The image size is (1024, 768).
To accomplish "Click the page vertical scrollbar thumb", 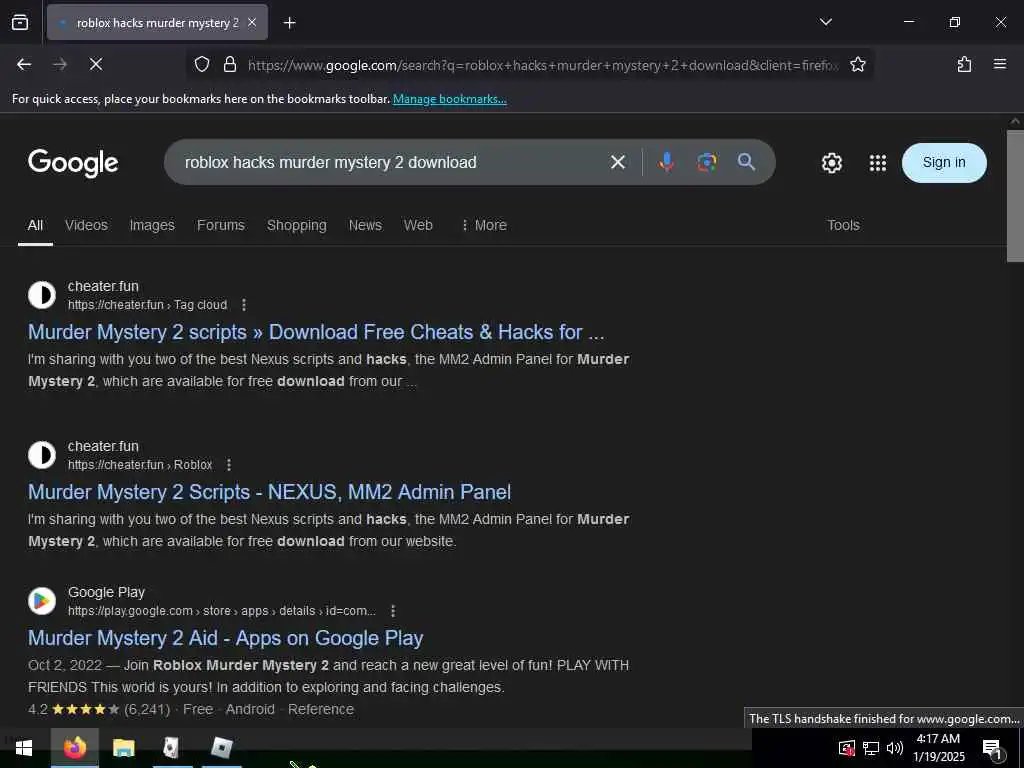I will (1015, 196).
